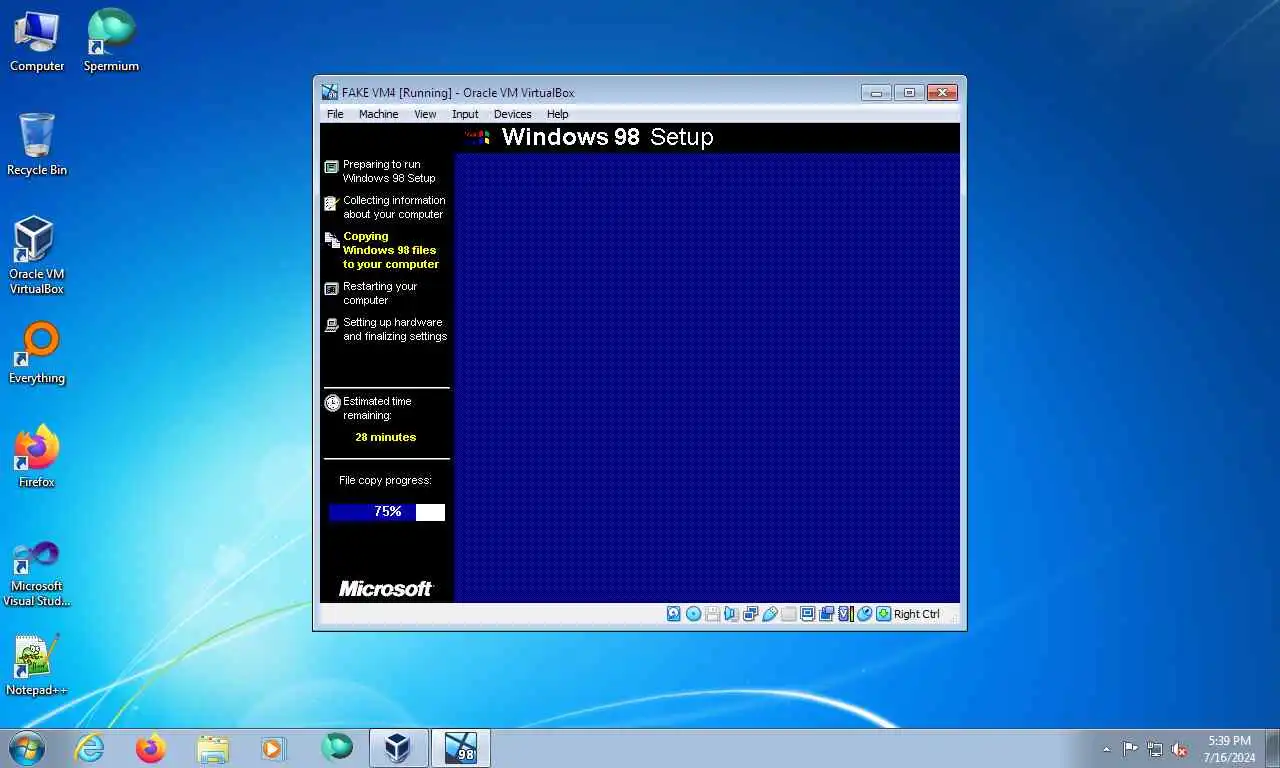Launch Firefox from the taskbar
Screen dimensions: 1280x768
pyautogui.click(x=151, y=748)
